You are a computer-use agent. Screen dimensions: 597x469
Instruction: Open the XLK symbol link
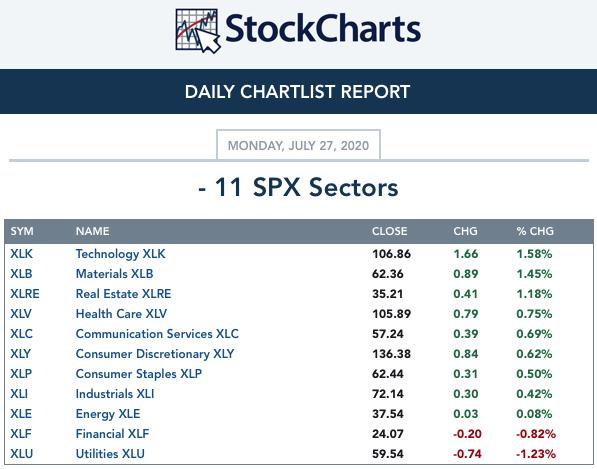point(21,254)
